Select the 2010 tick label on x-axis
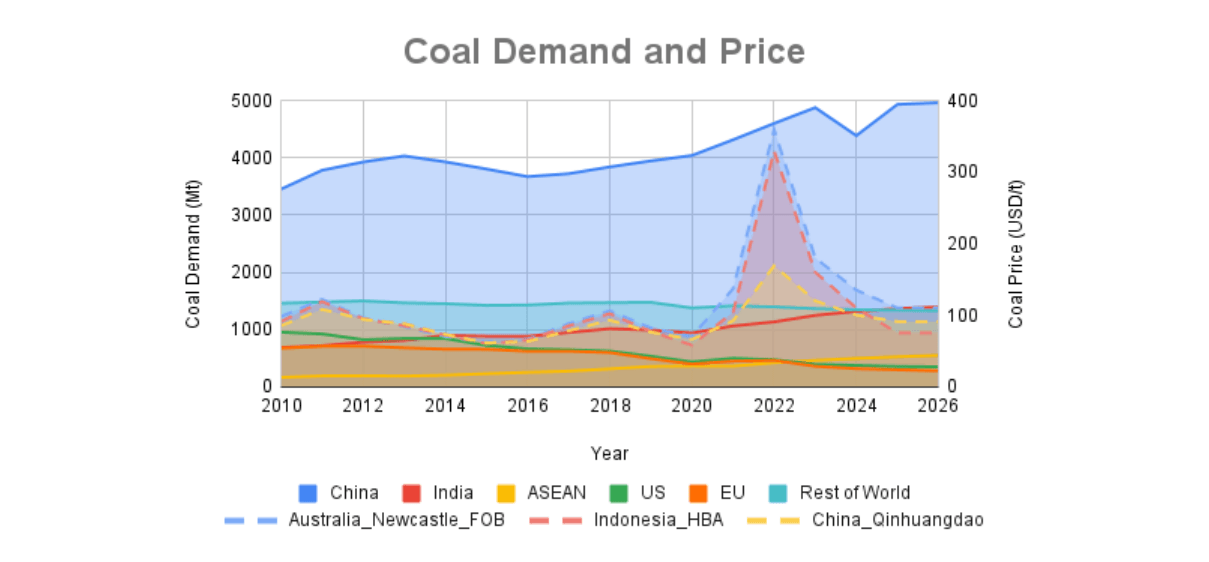Screen dimensions: 1209x562 coord(281,406)
